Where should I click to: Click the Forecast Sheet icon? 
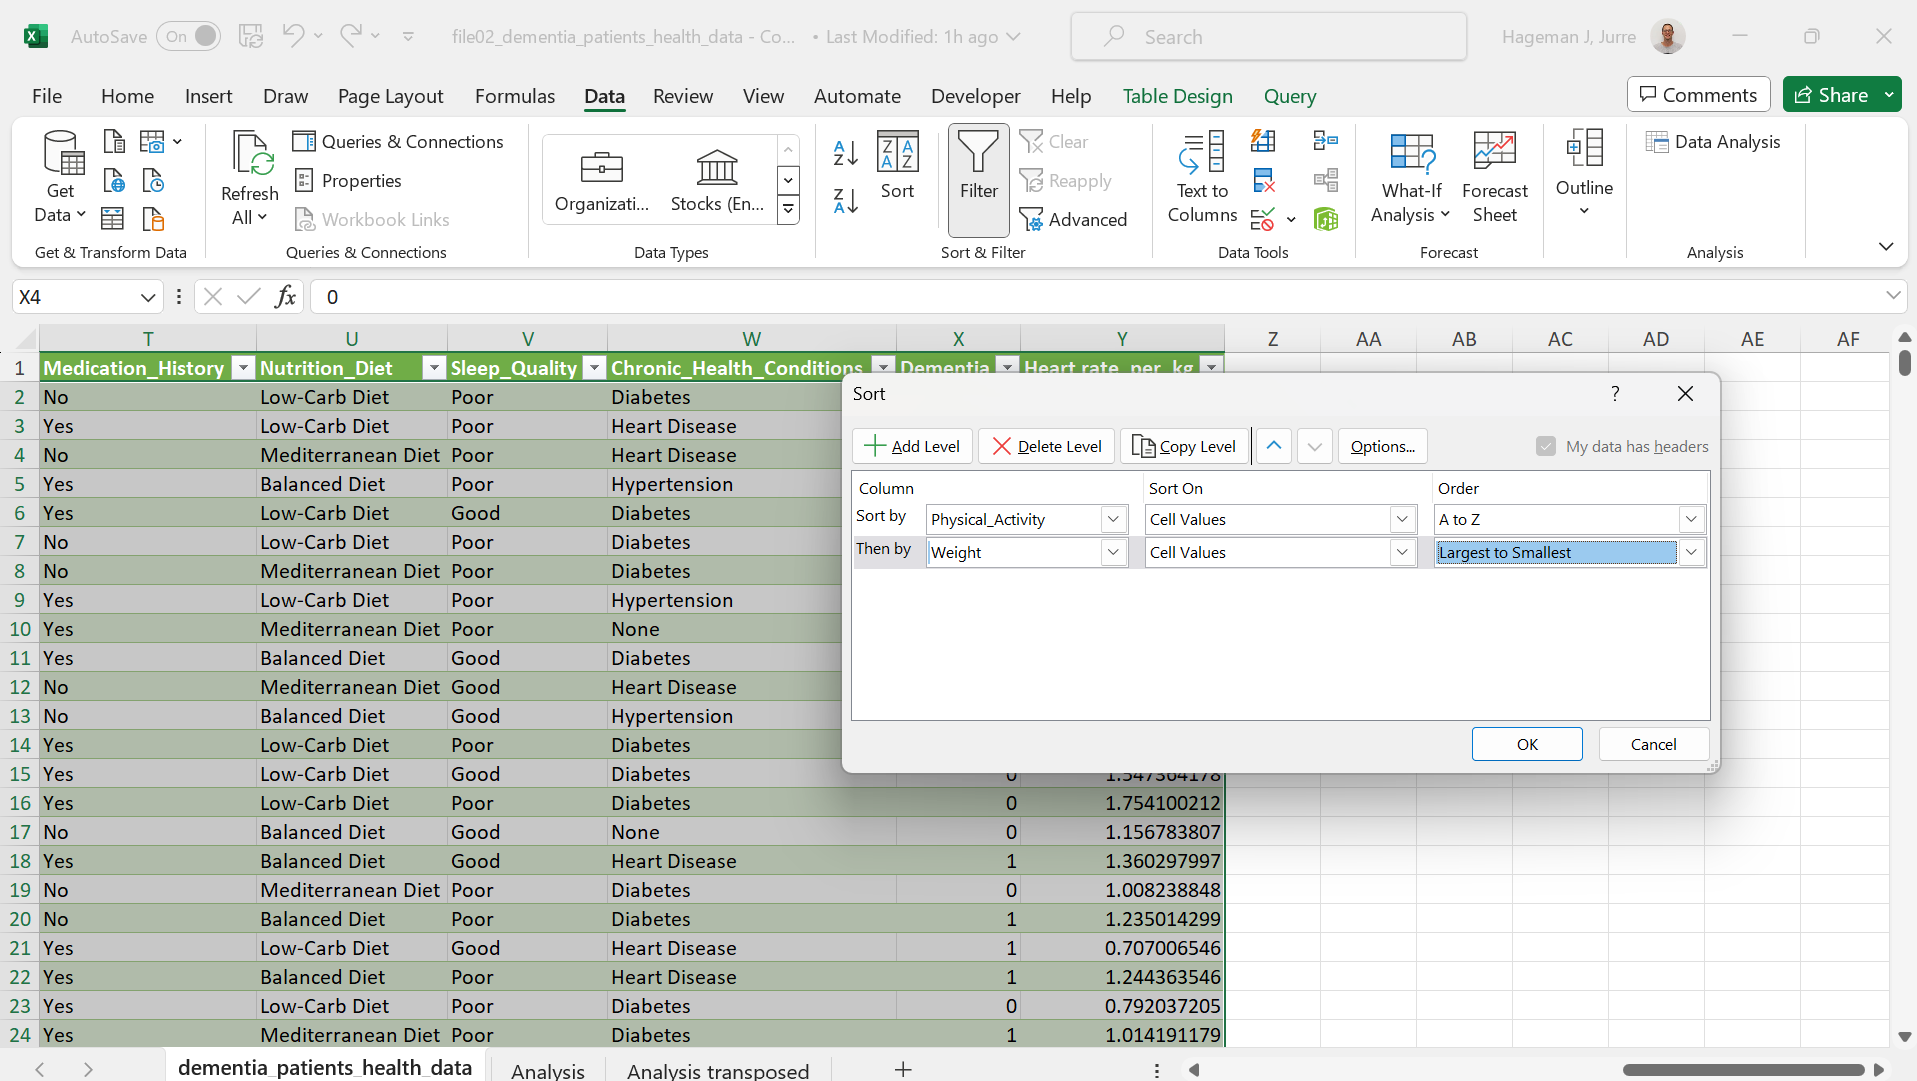point(1494,153)
